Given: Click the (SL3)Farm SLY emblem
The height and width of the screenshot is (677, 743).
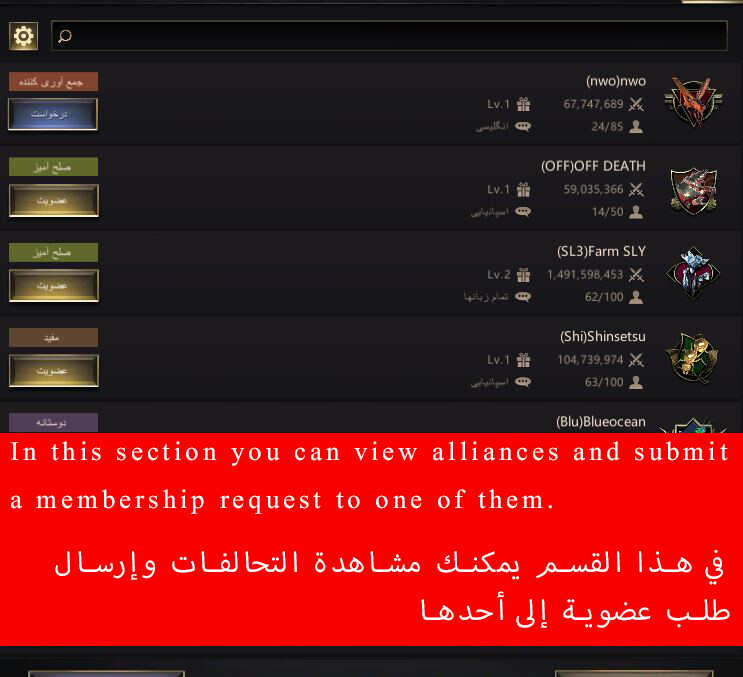Looking at the screenshot, I should pos(693,273).
